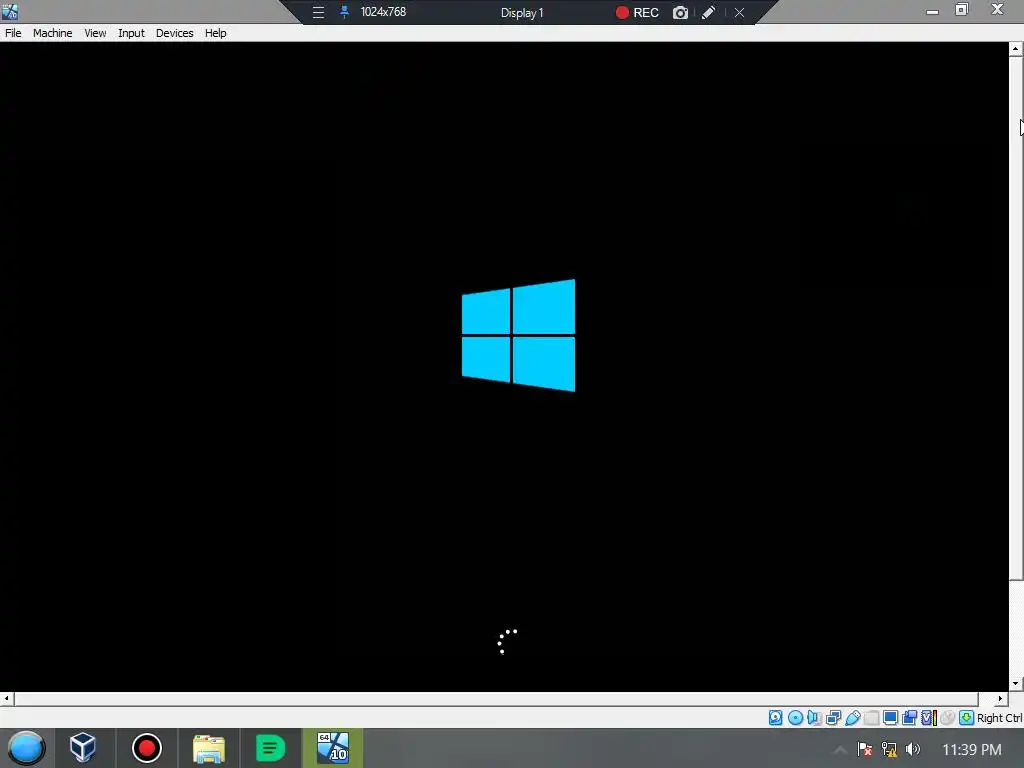Viewport: 1024px width, 768px height.
Task: Select the running Windows 10 VM taskbar button
Action: 332,748
